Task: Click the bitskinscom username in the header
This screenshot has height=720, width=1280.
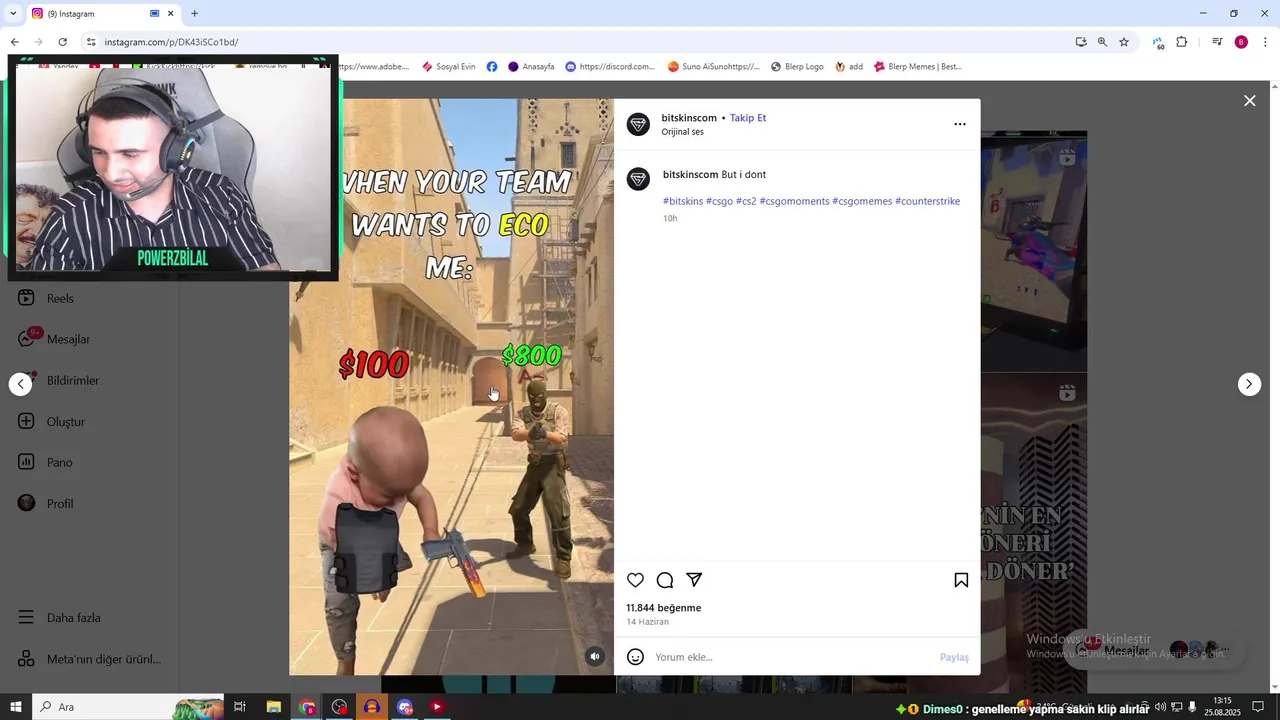Action: tap(689, 118)
